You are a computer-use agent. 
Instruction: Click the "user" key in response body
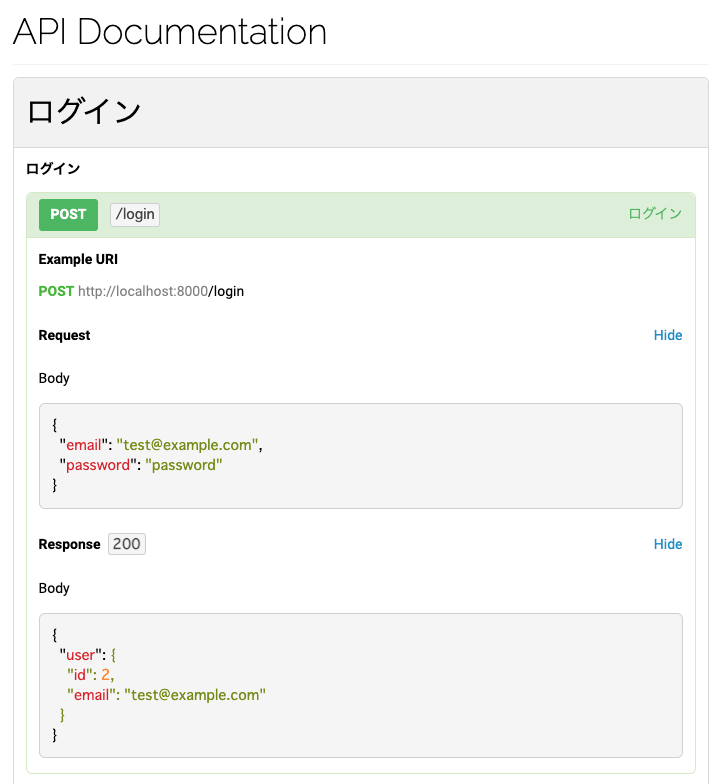80,655
